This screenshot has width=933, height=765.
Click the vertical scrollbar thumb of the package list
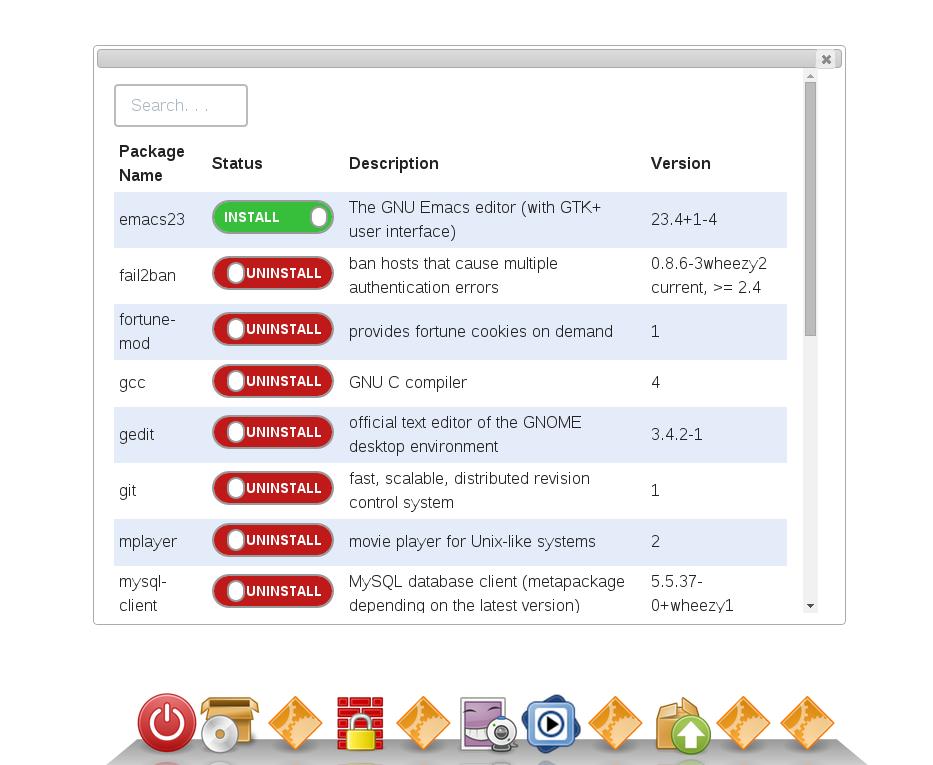(810, 208)
